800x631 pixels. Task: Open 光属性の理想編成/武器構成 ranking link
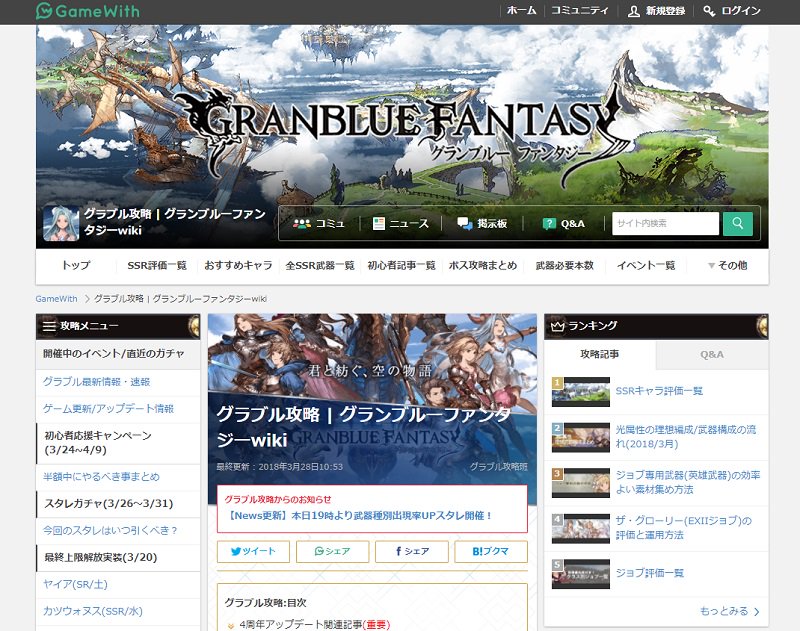click(x=686, y=437)
